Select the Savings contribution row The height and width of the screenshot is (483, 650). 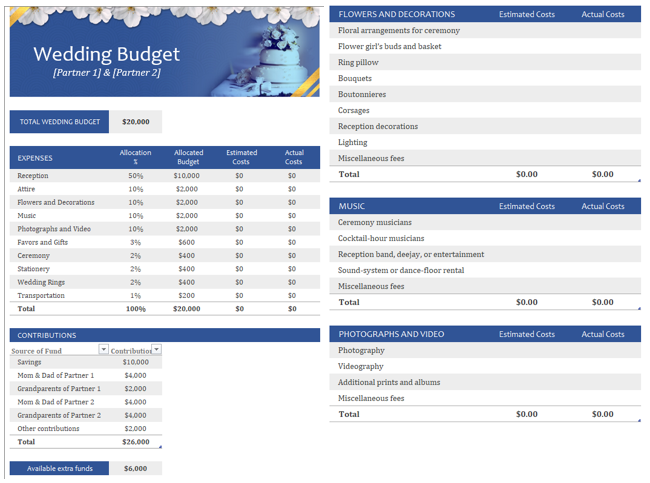86,362
